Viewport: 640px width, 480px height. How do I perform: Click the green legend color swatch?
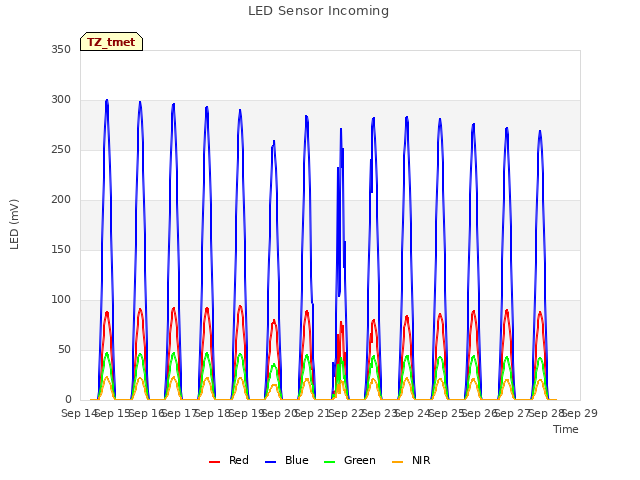(x=329, y=462)
